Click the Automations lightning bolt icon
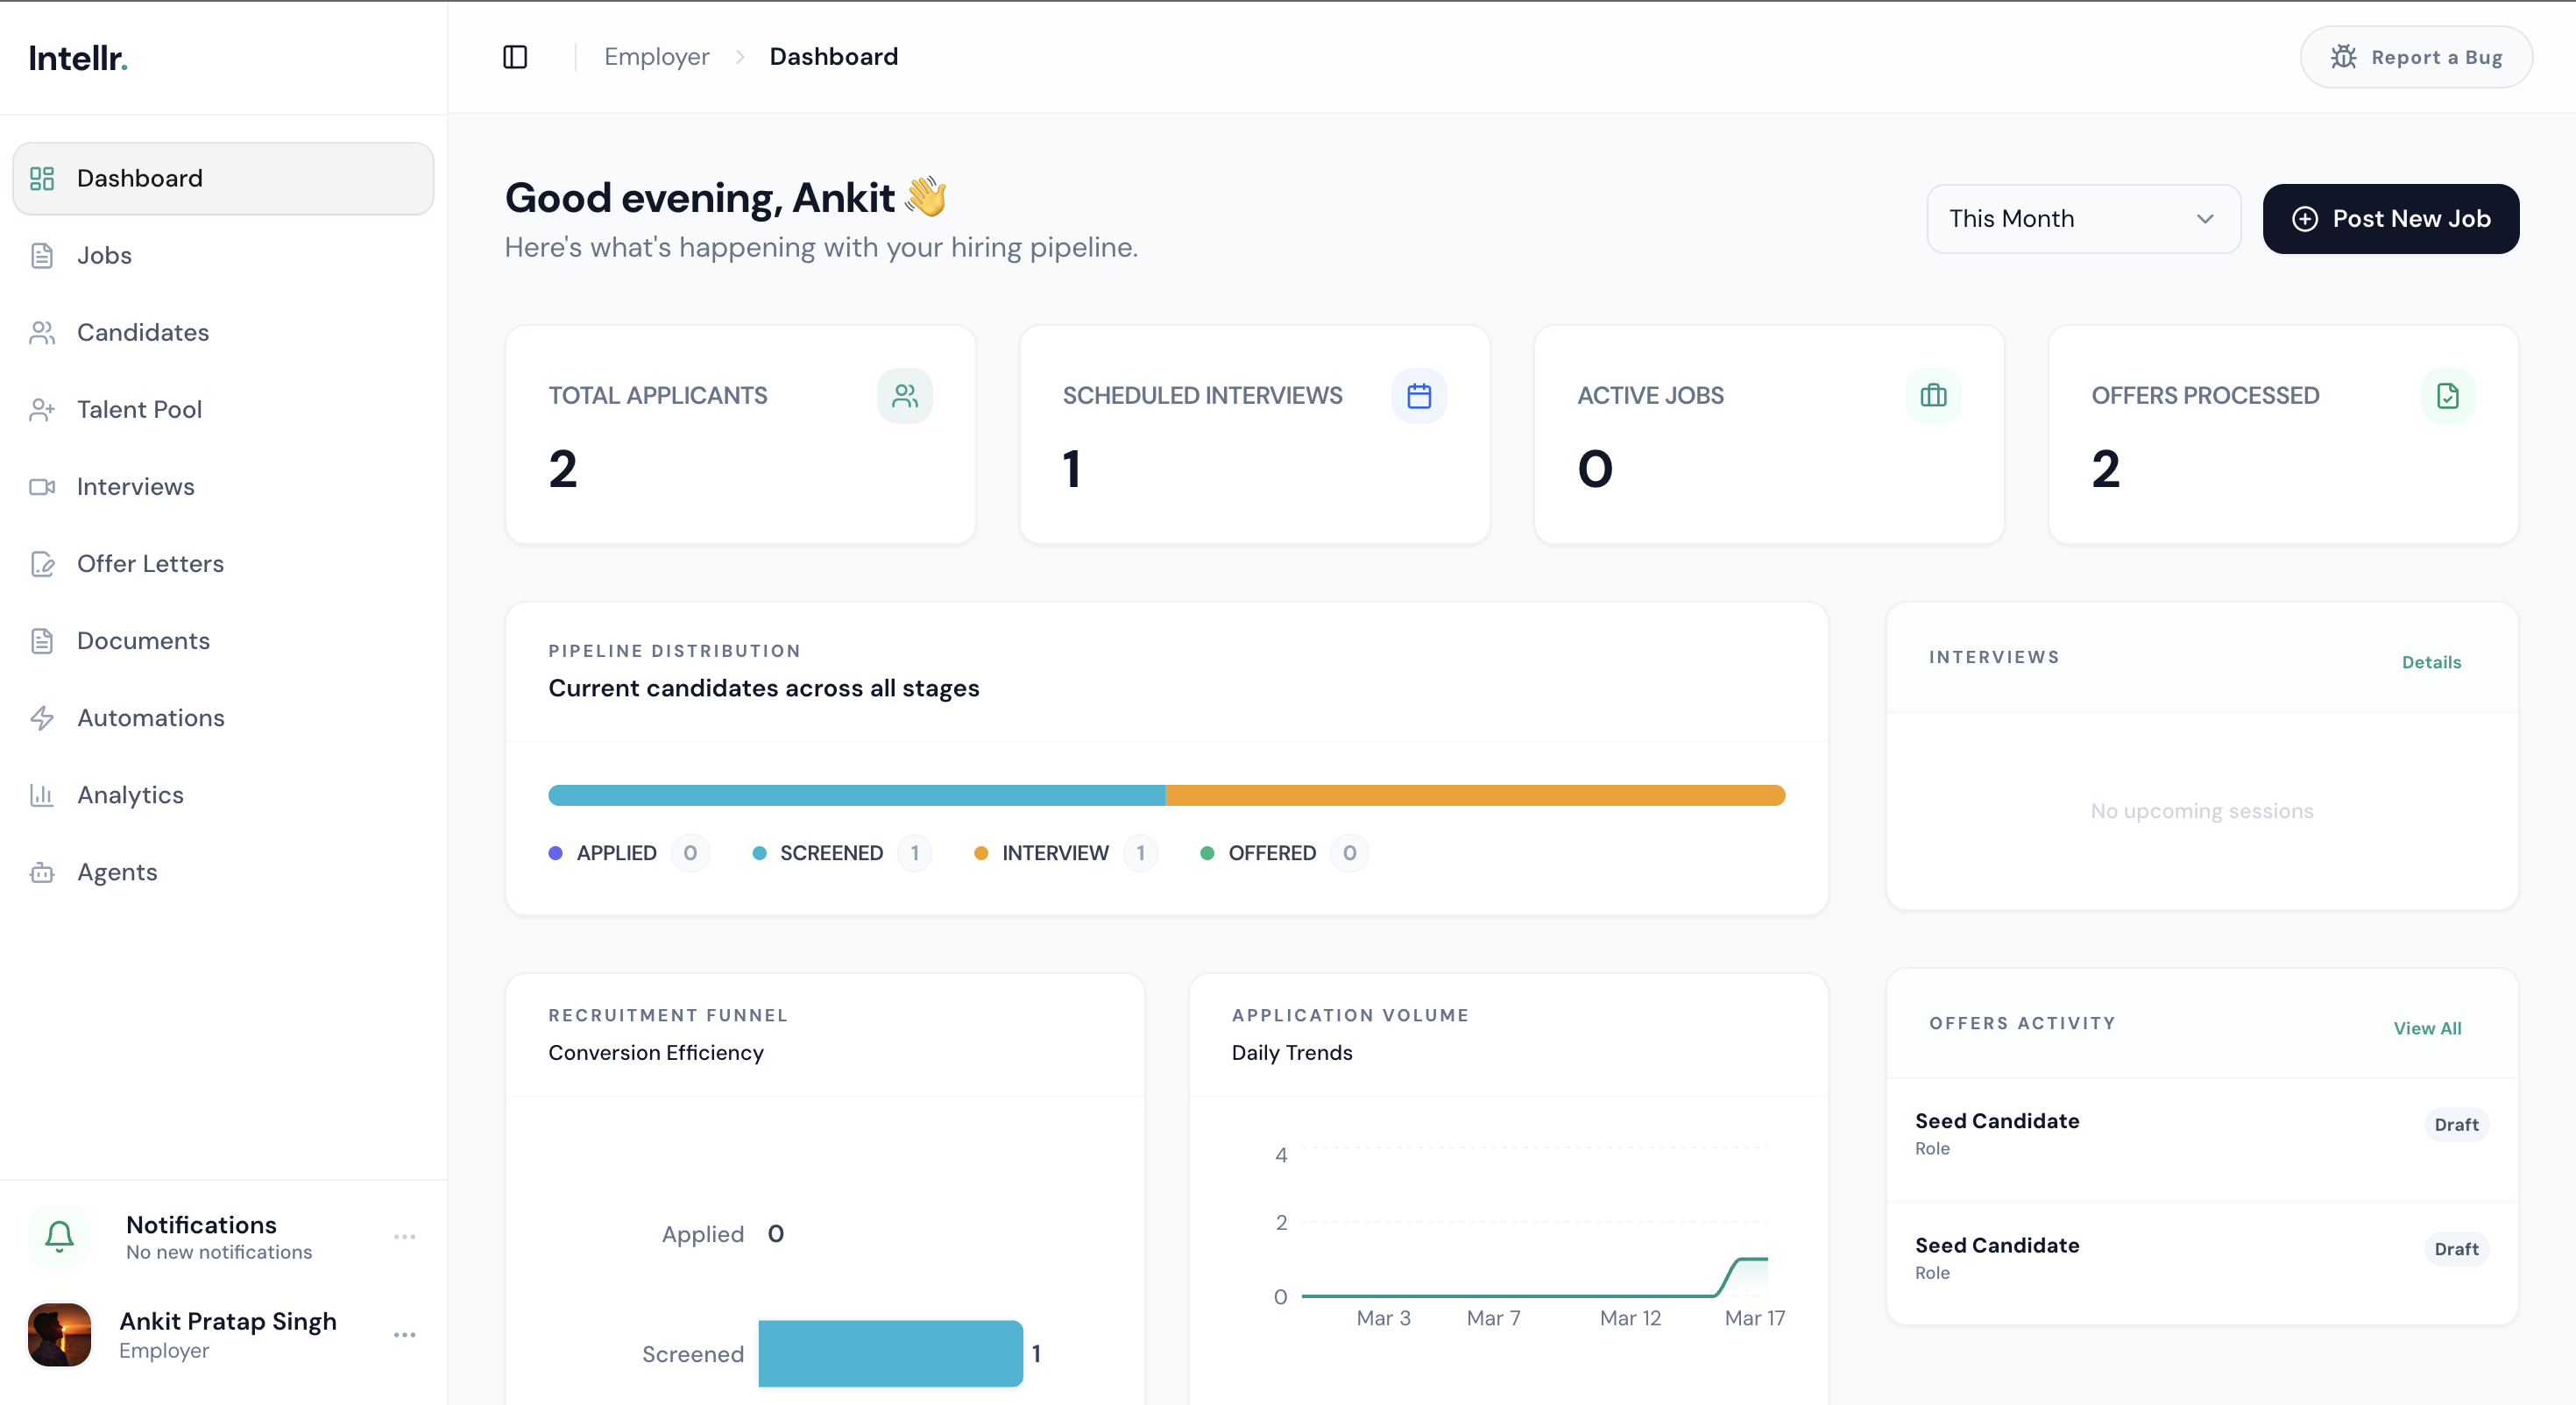The height and width of the screenshot is (1405, 2576). pyautogui.click(x=42, y=718)
